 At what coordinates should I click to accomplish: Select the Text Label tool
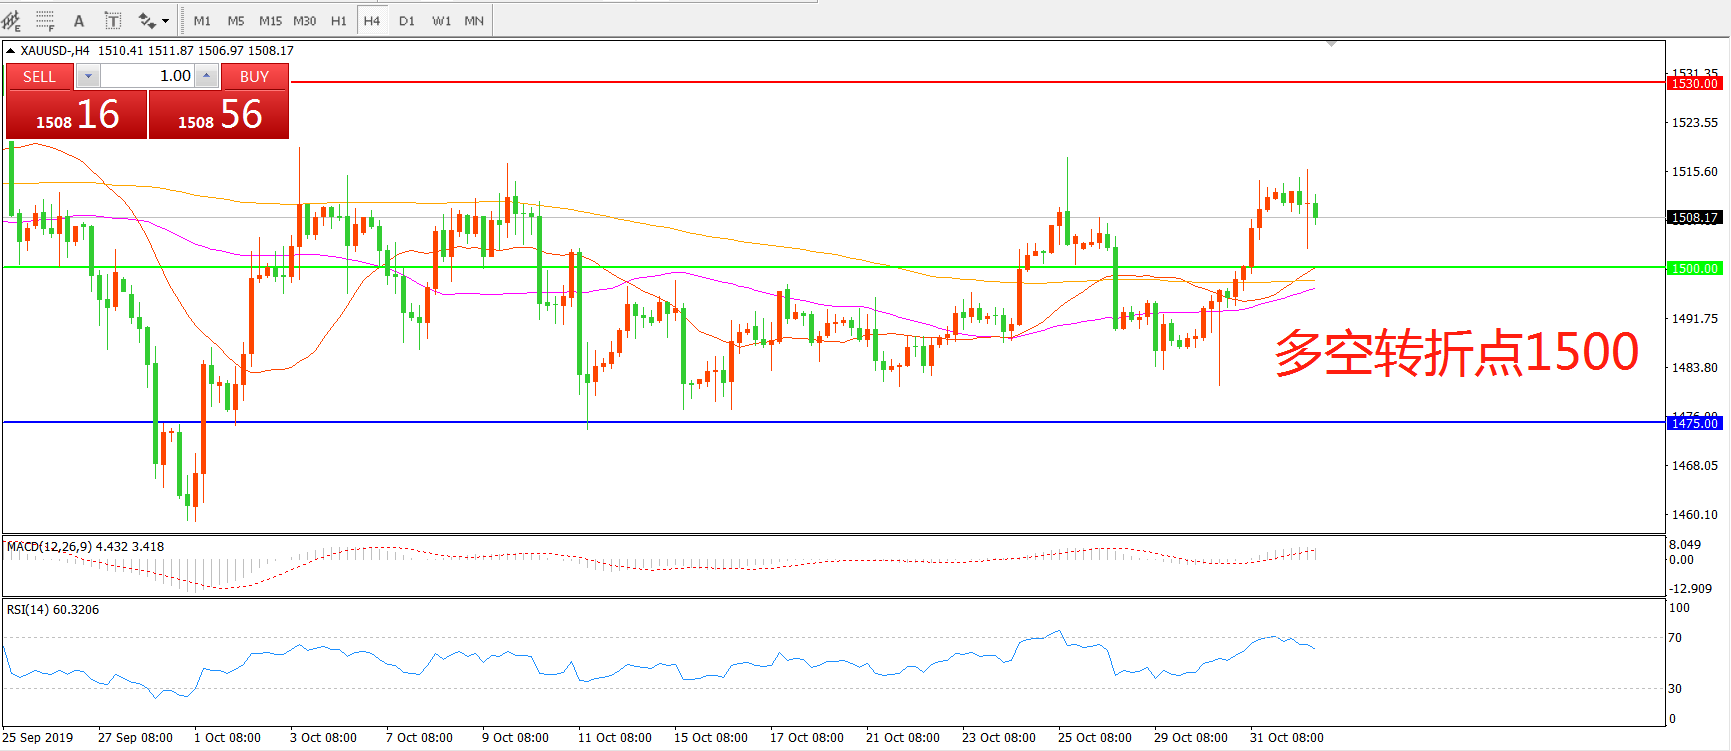113,20
